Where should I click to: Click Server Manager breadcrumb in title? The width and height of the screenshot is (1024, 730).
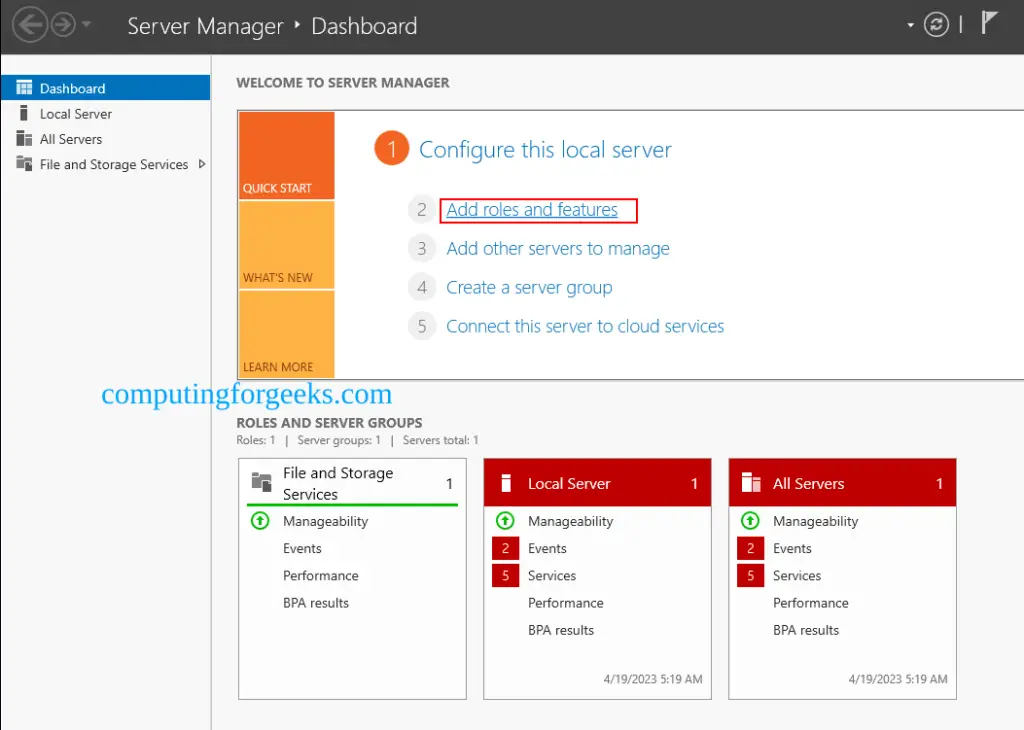coord(205,26)
